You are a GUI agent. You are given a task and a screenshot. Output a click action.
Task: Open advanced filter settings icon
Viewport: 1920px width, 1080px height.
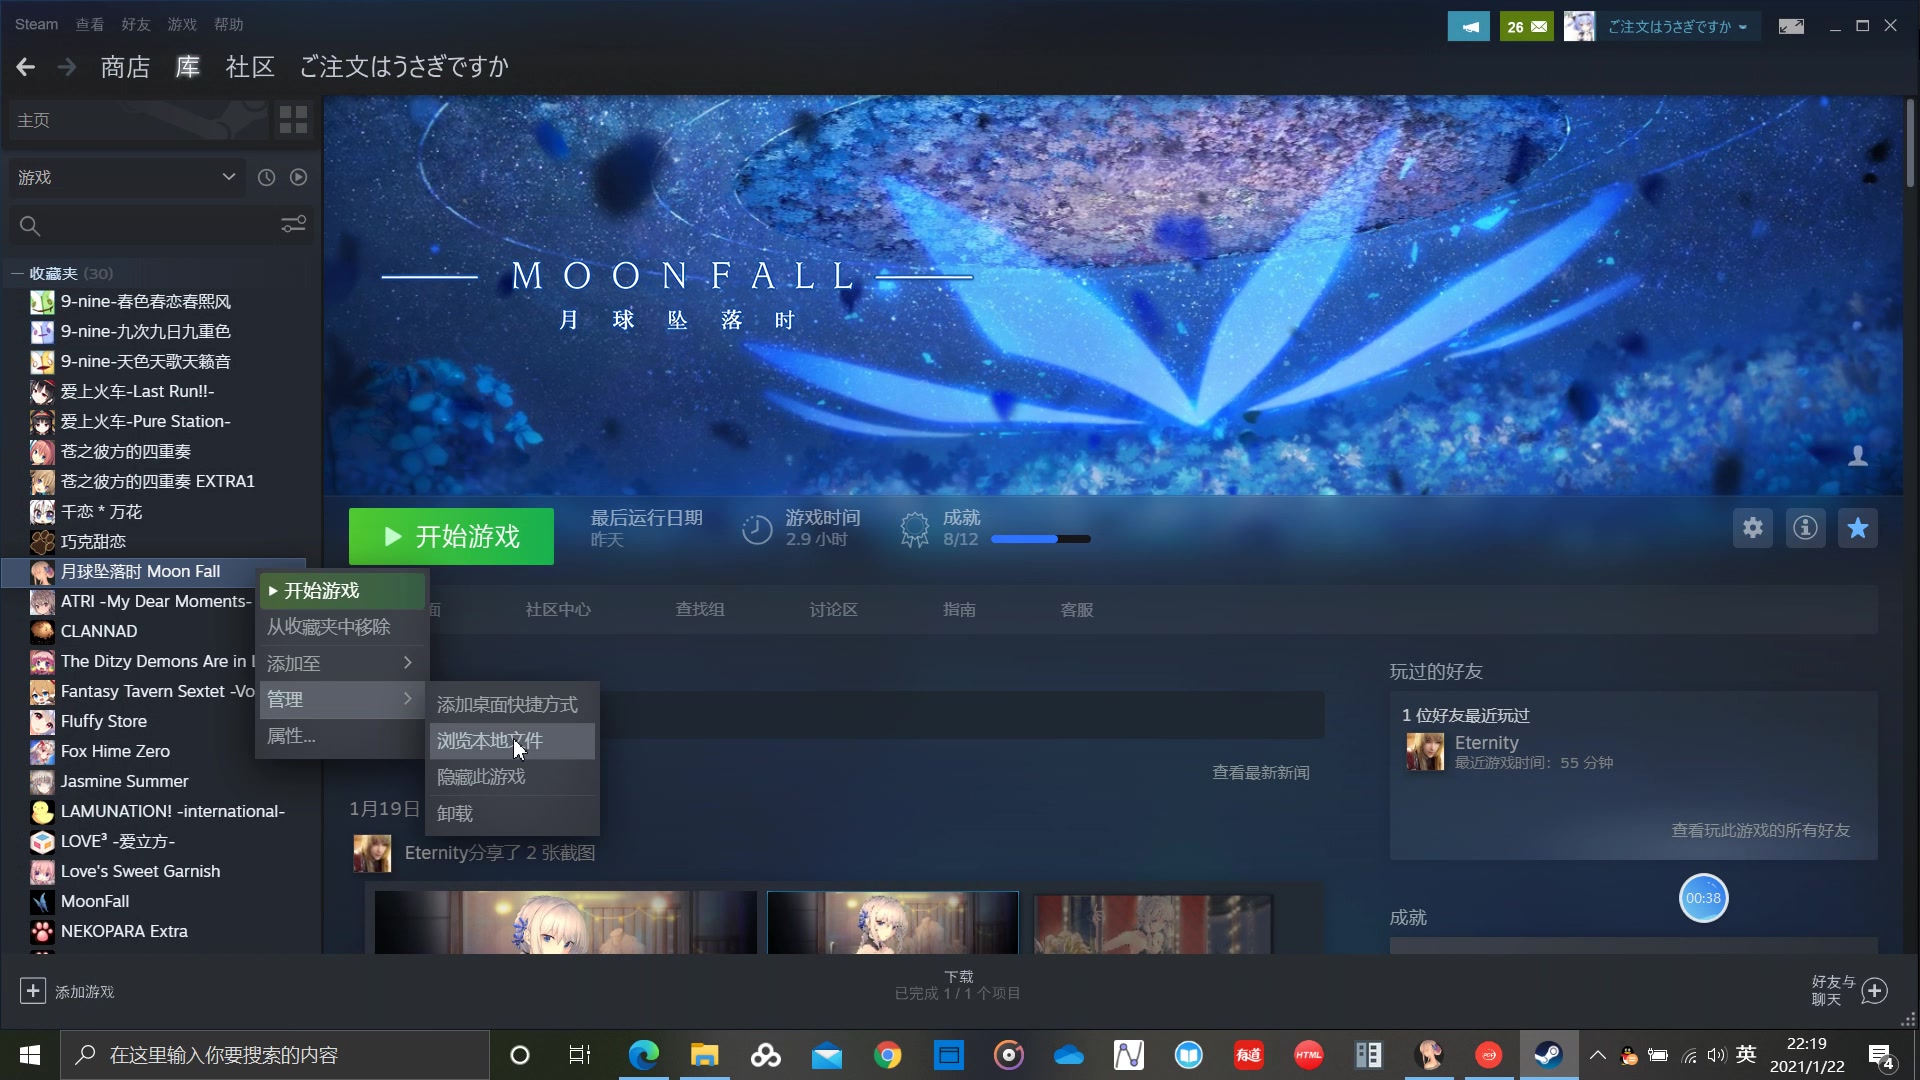point(293,225)
